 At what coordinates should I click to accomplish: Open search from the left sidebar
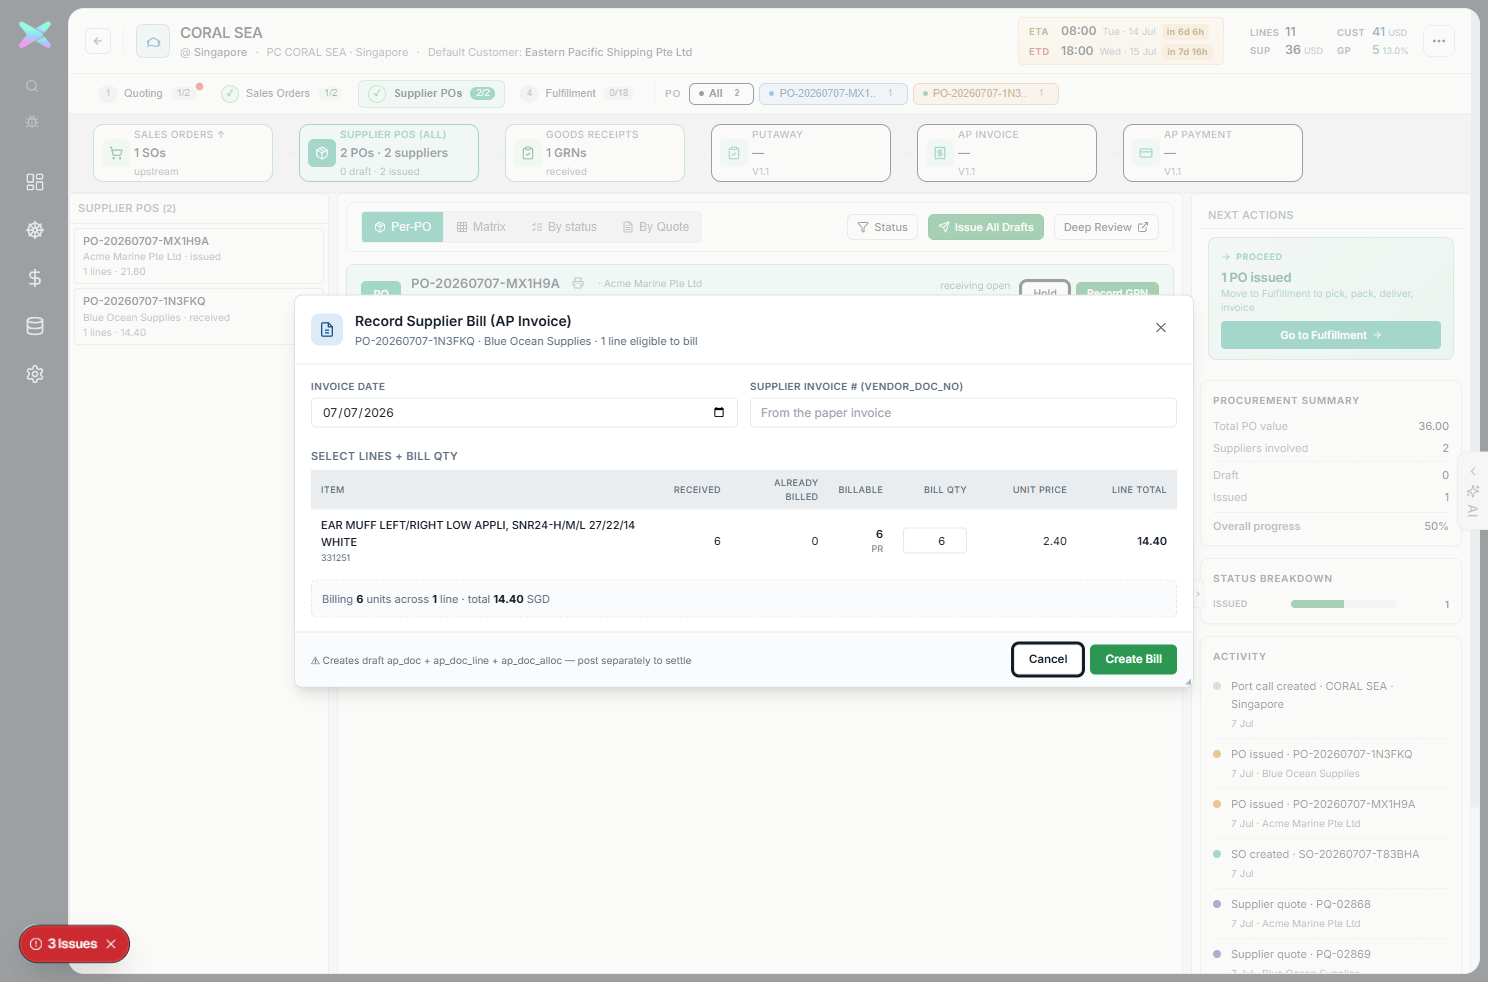pos(32,86)
